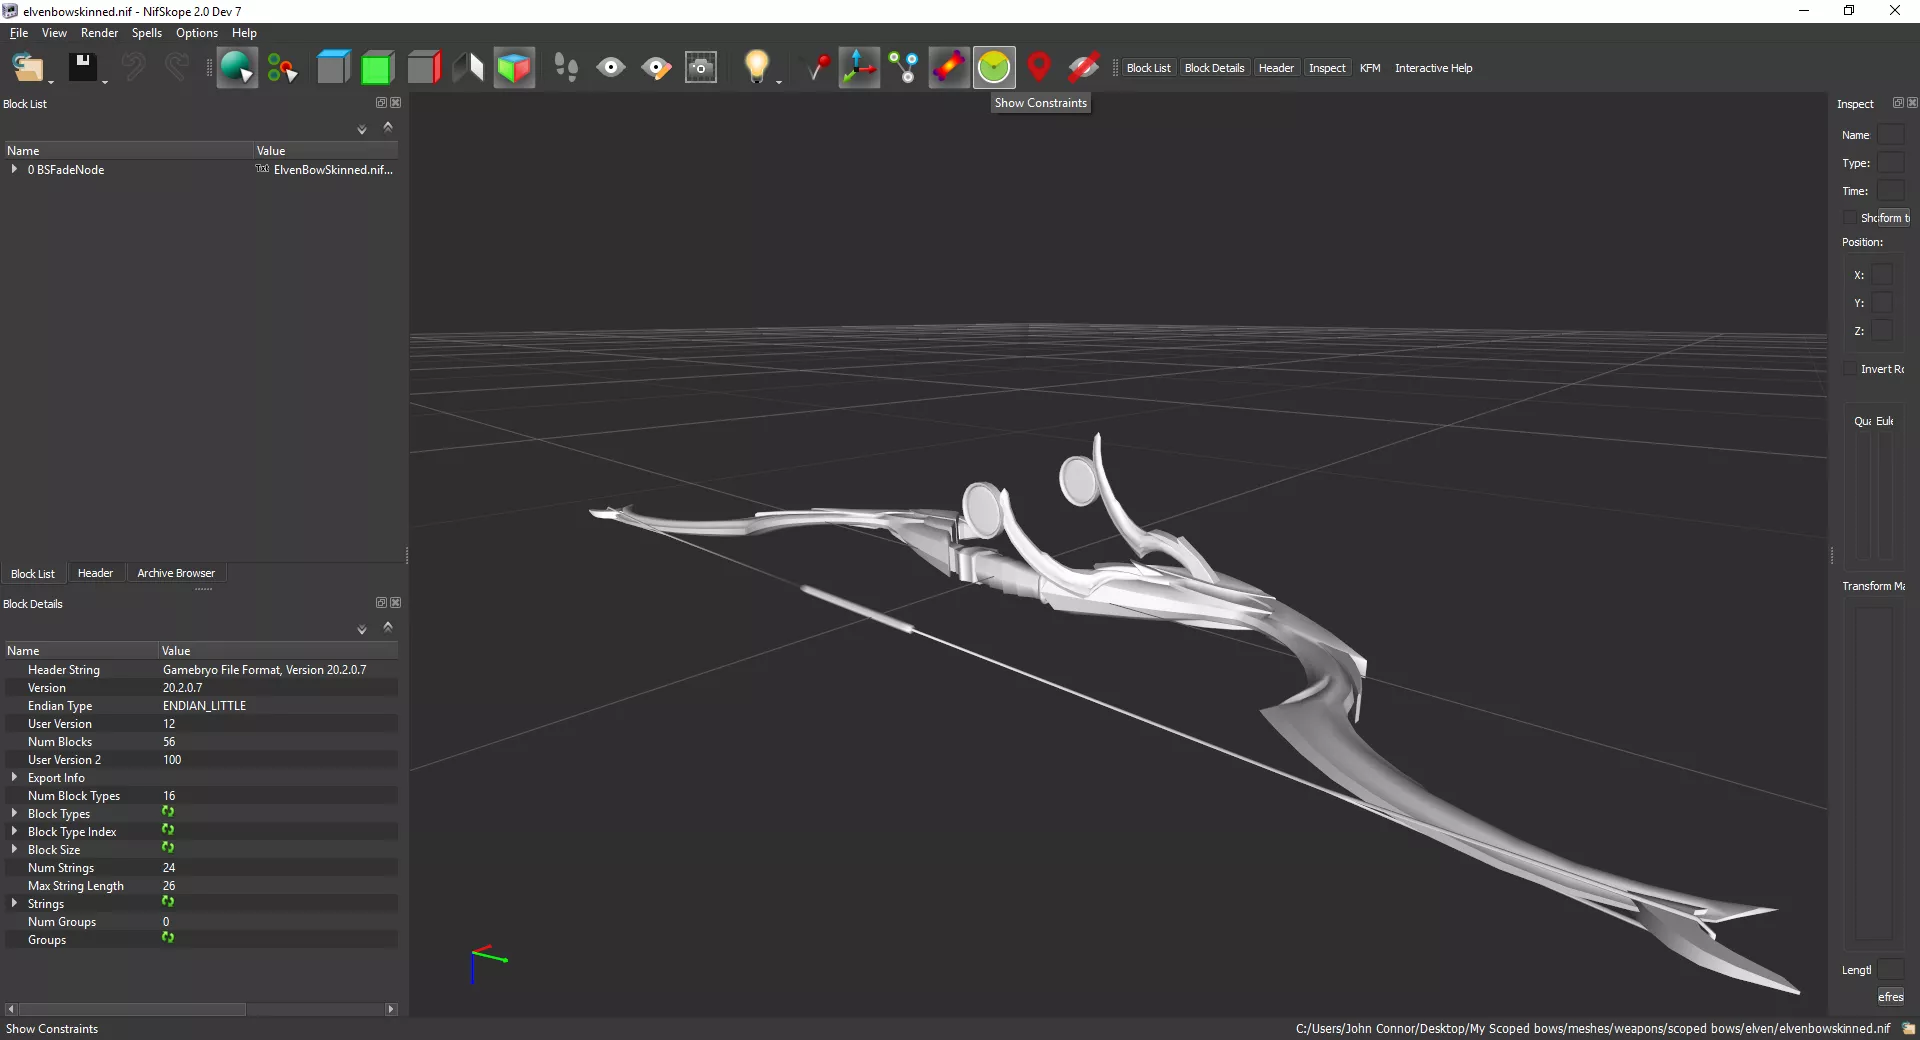Open the Options menu
The width and height of the screenshot is (1920, 1040).
pos(197,33)
